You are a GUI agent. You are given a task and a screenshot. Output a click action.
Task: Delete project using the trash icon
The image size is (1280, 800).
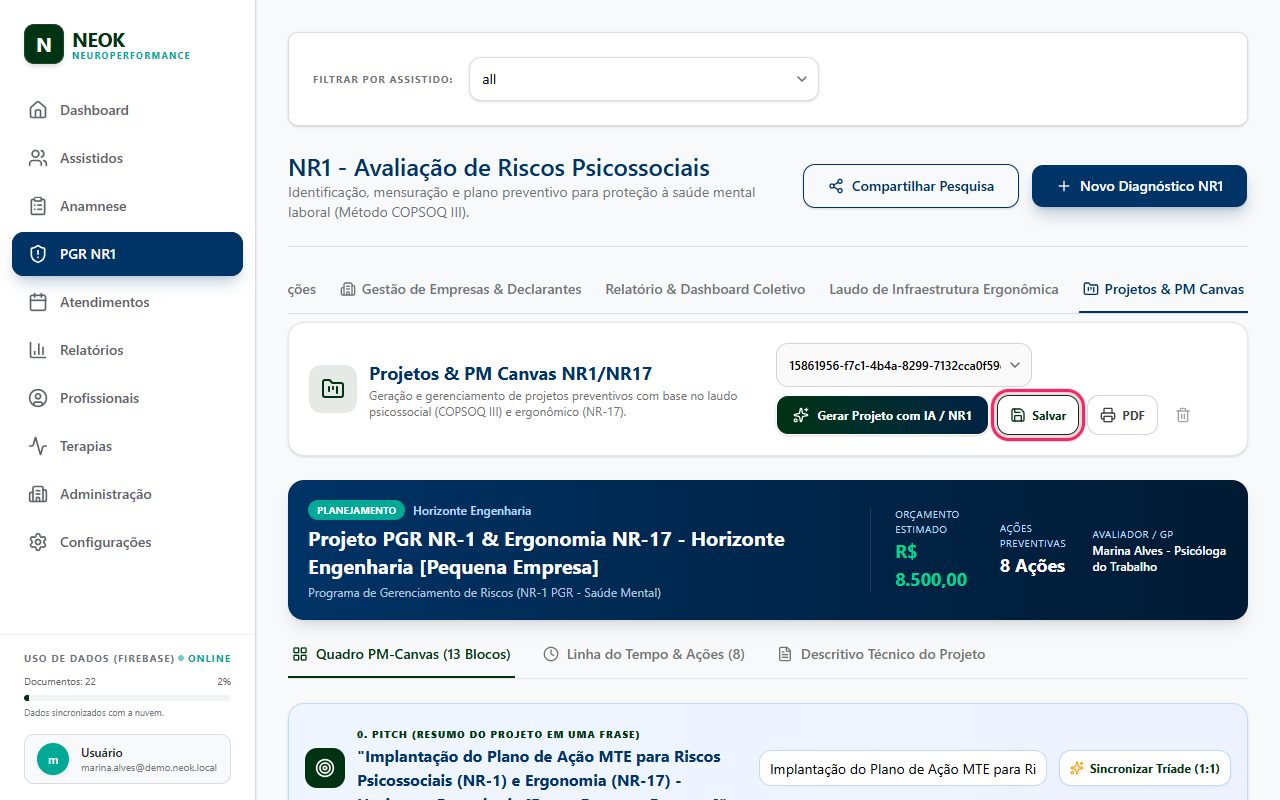pyautogui.click(x=1183, y=415)
